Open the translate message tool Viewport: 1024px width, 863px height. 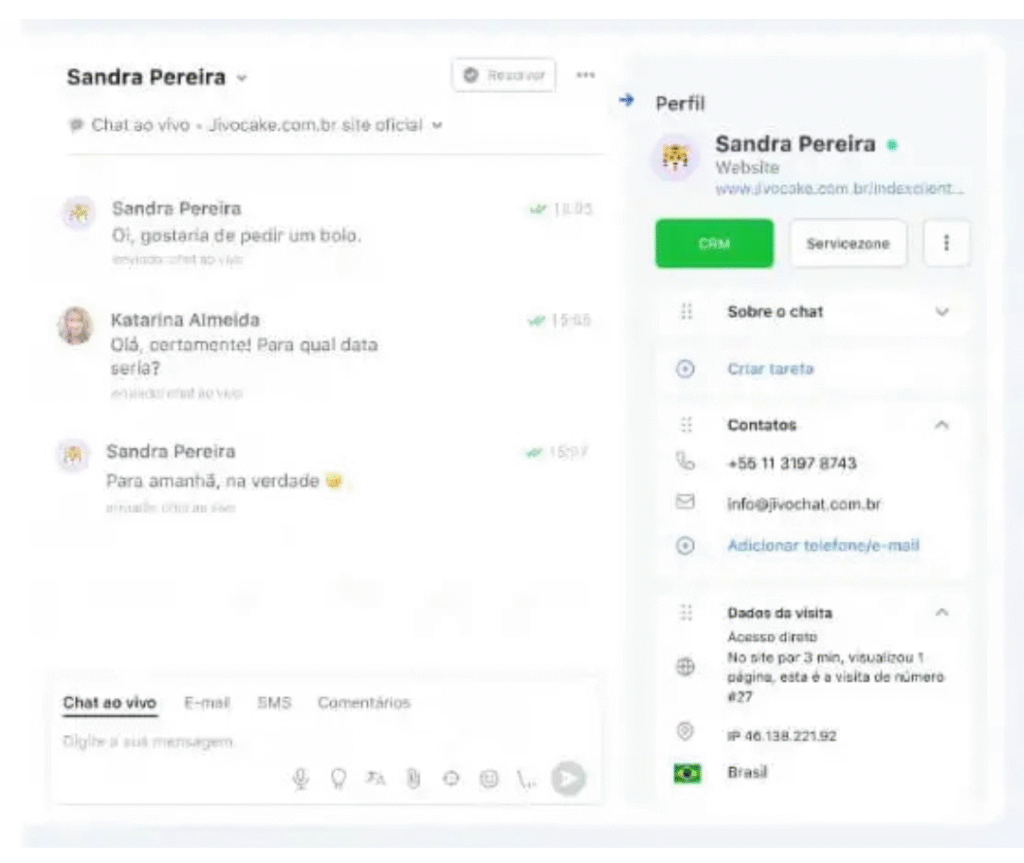(x=375, y=779)
